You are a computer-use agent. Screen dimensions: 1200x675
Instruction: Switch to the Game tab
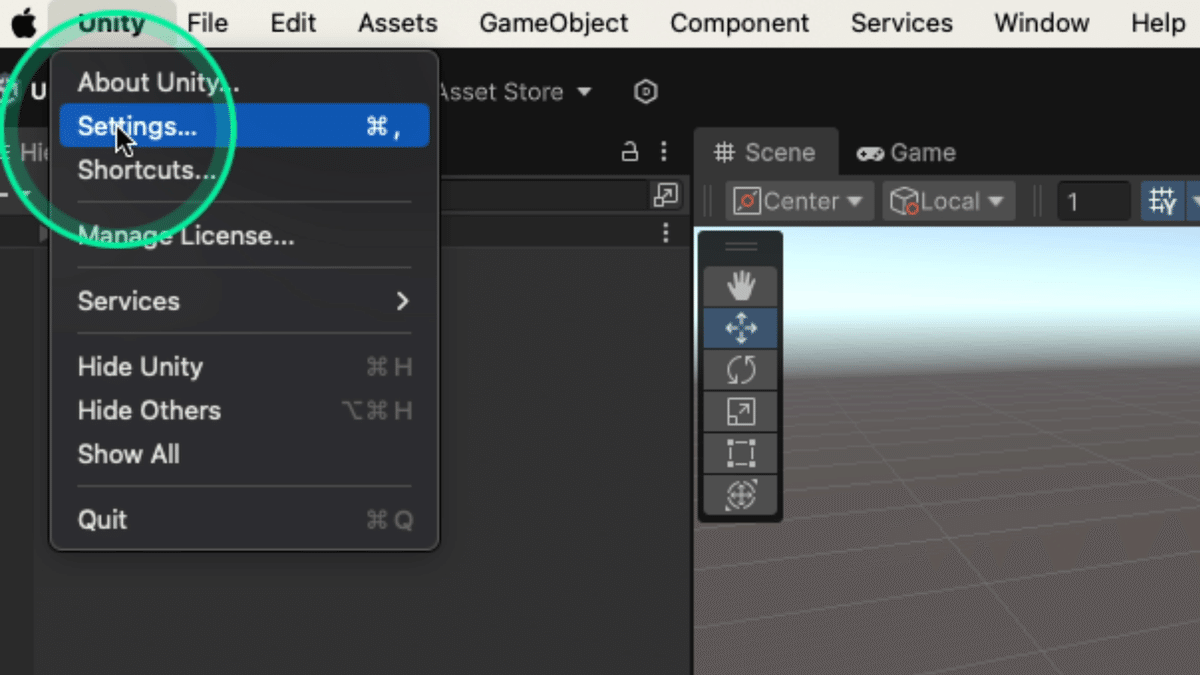tap(907, 153)
